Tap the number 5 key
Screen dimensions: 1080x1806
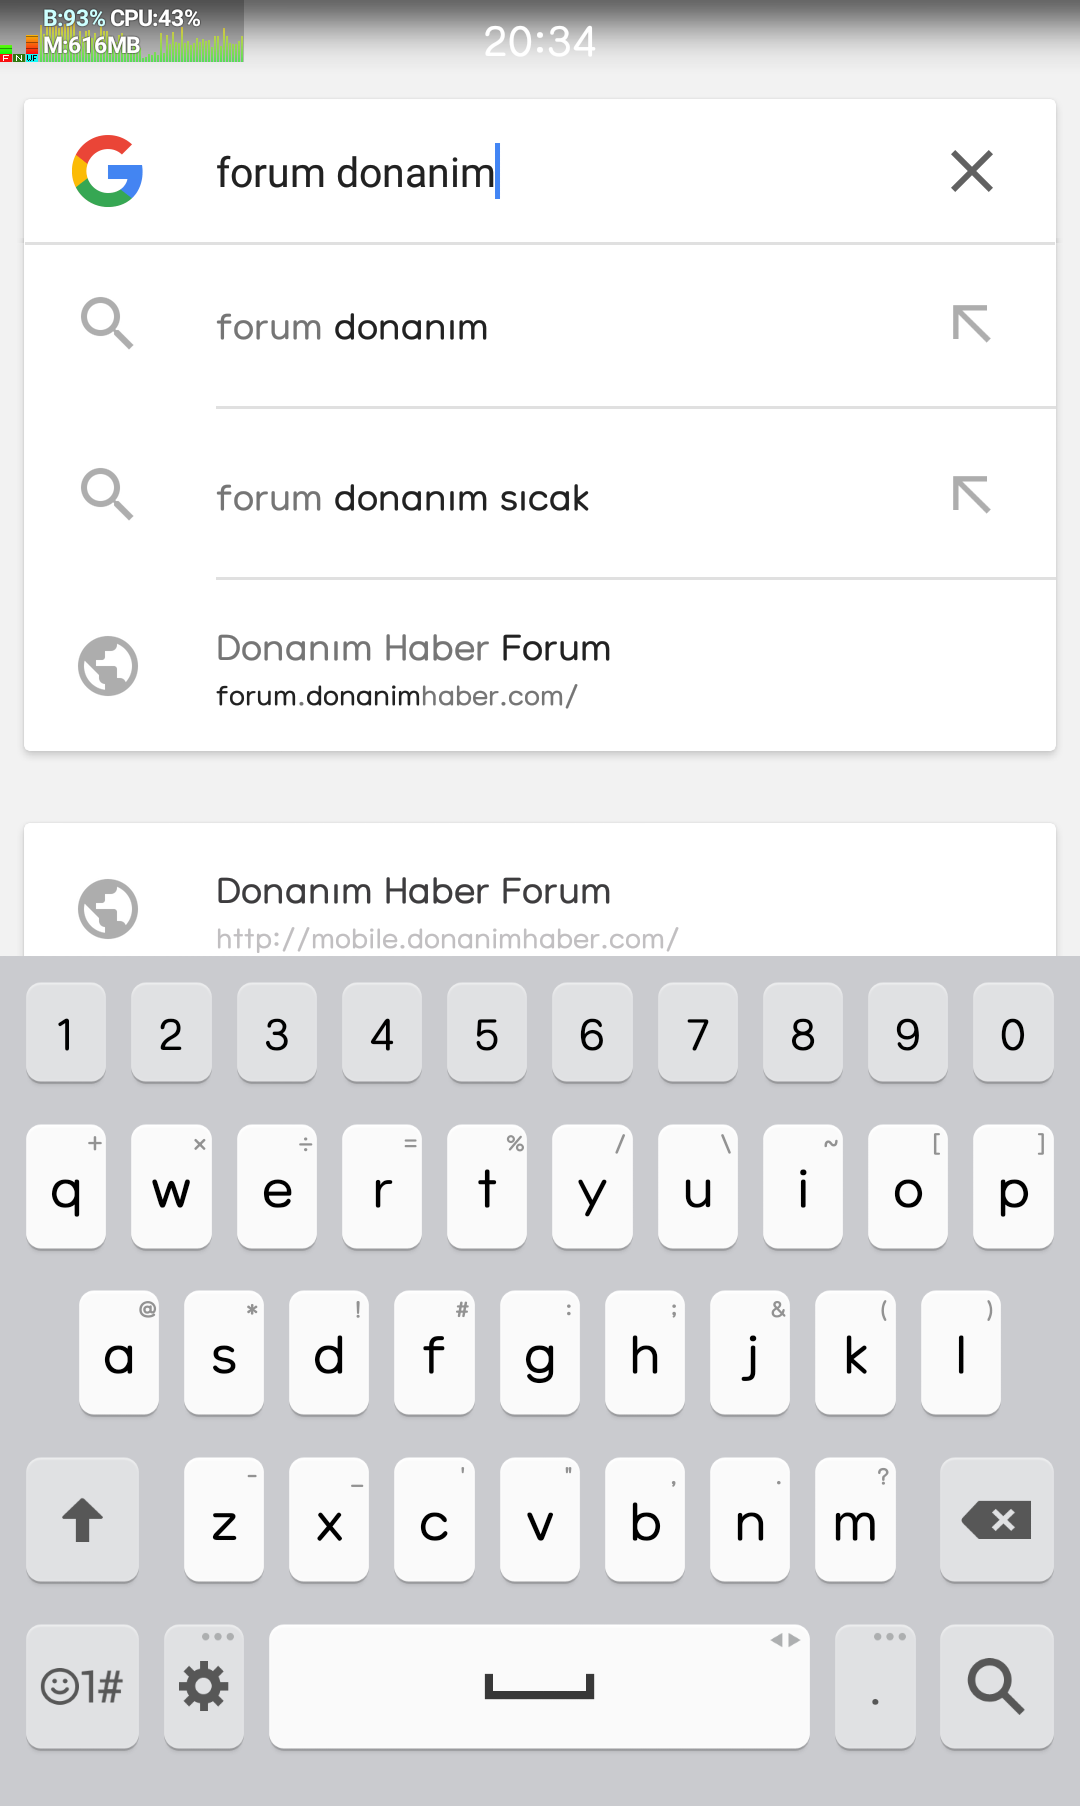point(487,1033)
